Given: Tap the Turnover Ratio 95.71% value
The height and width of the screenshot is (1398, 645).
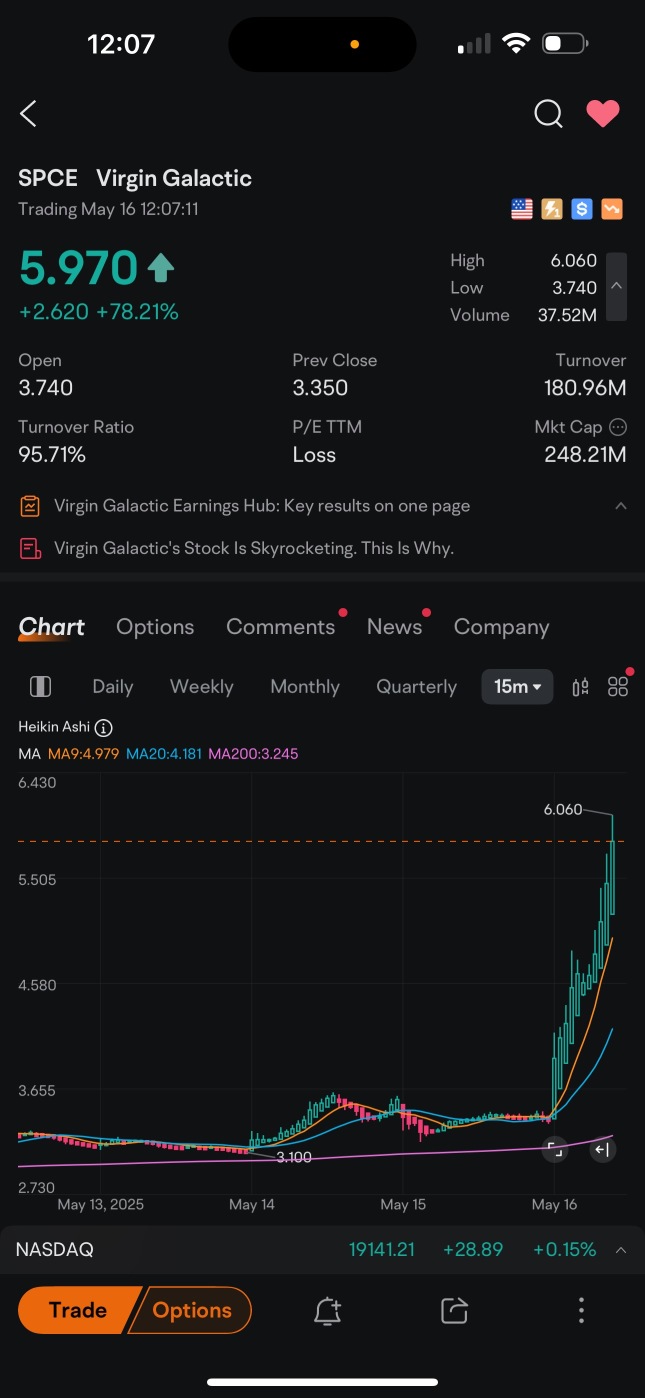Looking at the screenshot, I should (x=52, y=455).
